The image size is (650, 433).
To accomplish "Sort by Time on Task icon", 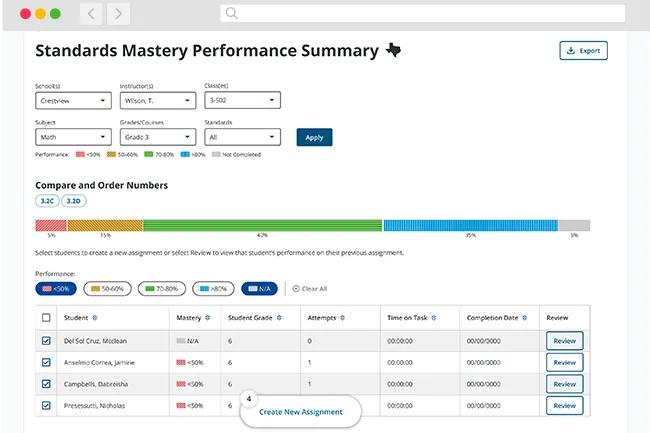I will (x=434, y=318).
